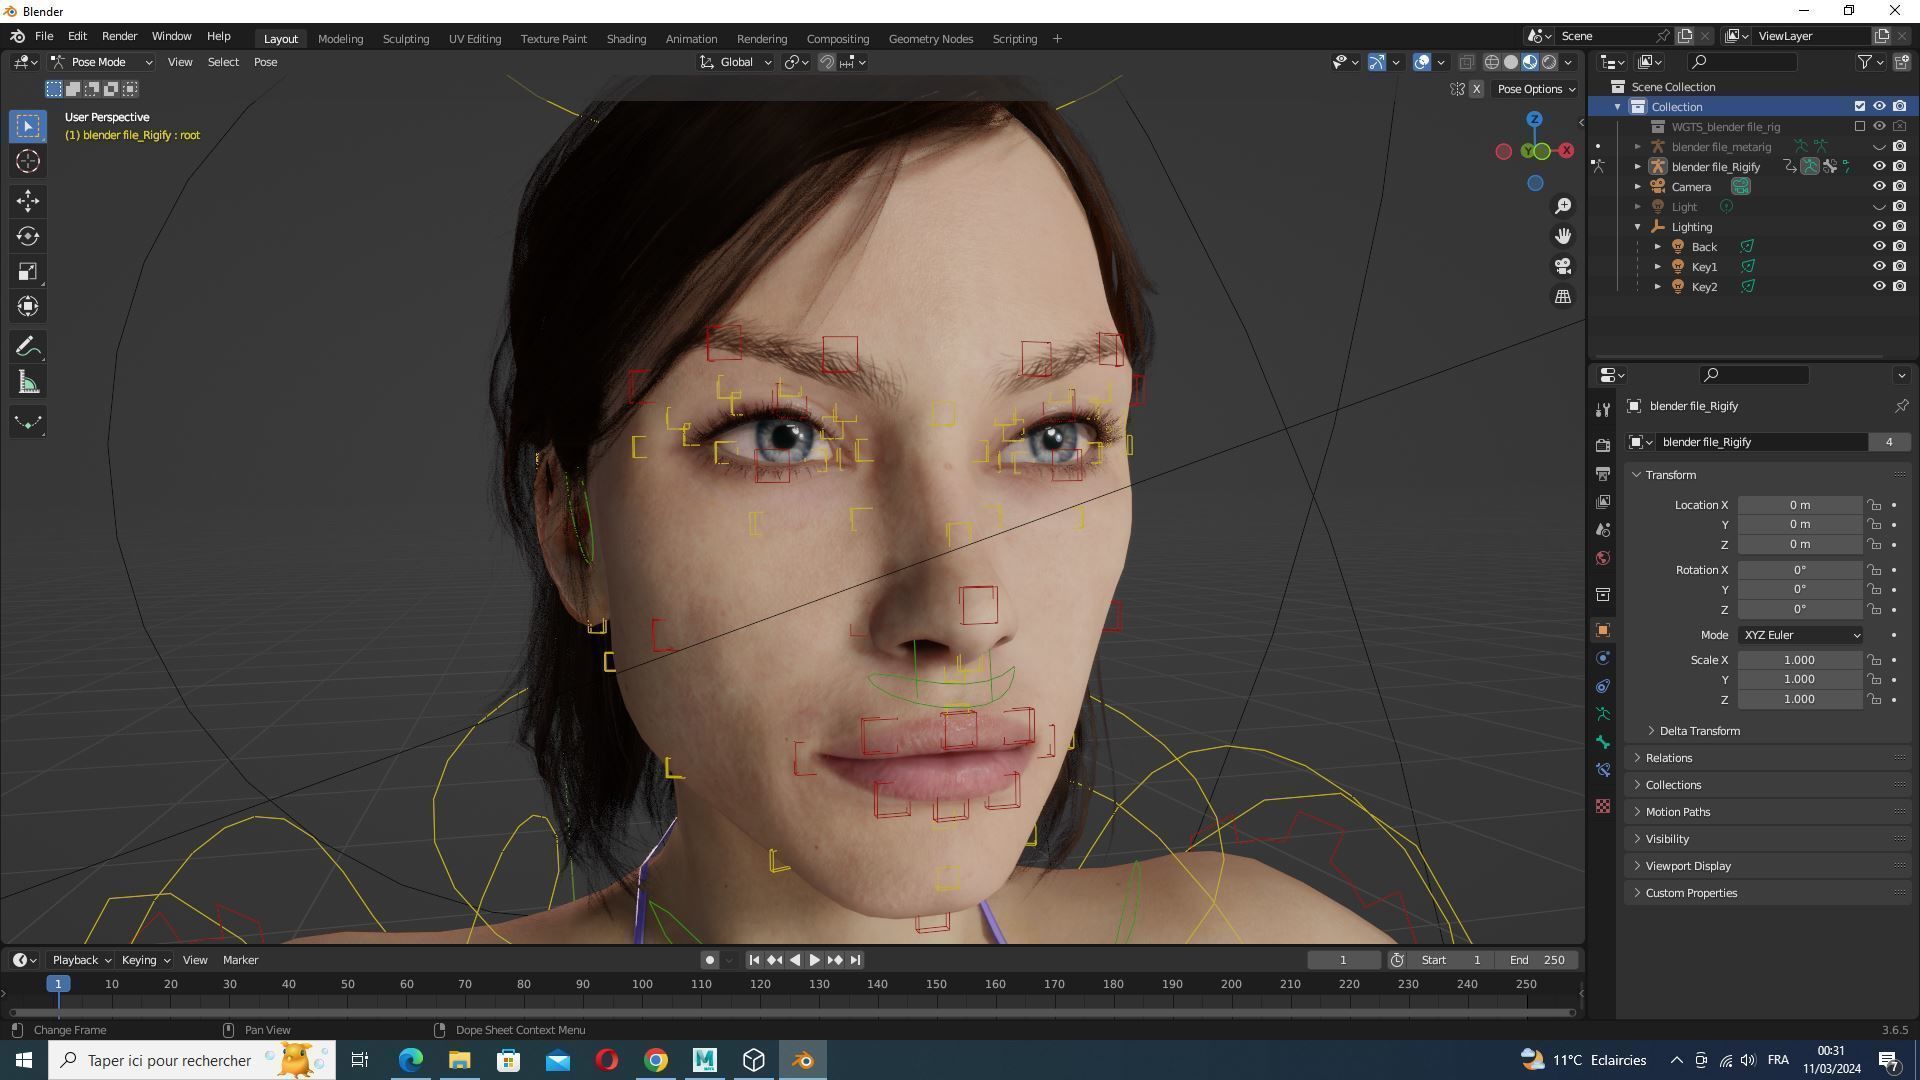Viewport: 1920px width, 1080px height.
Task: Open the Pose Mode dropdown
Action: [x=101, y=62]
